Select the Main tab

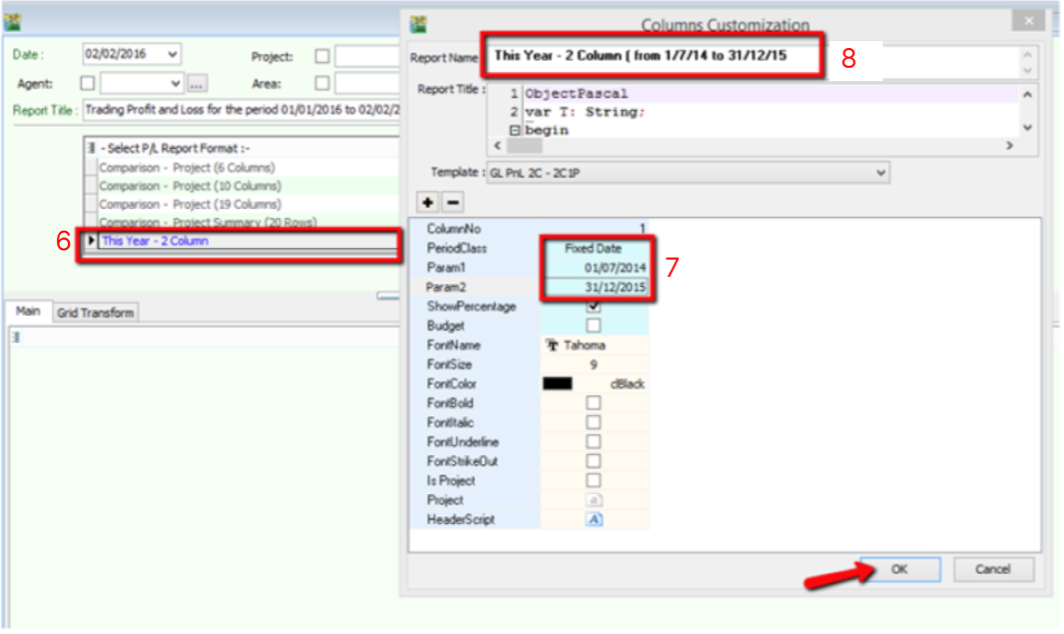[28, 312]
